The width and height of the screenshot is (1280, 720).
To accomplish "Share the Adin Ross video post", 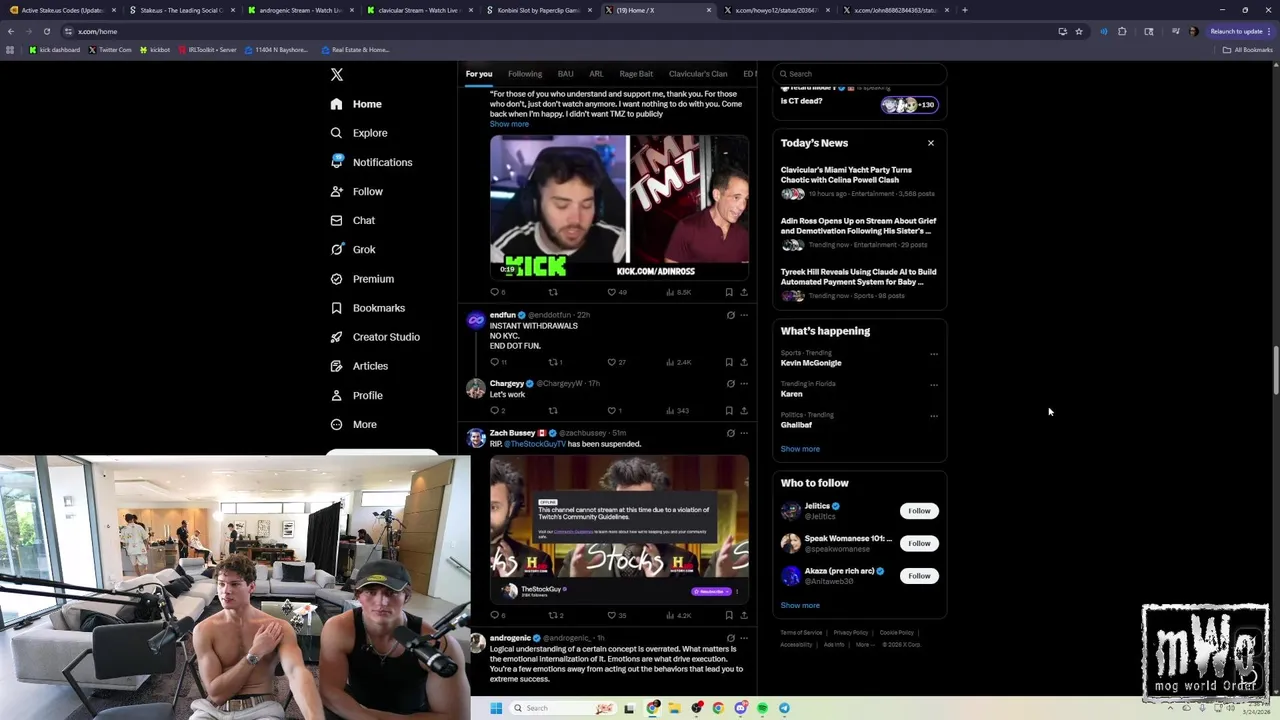I will 744,292.
